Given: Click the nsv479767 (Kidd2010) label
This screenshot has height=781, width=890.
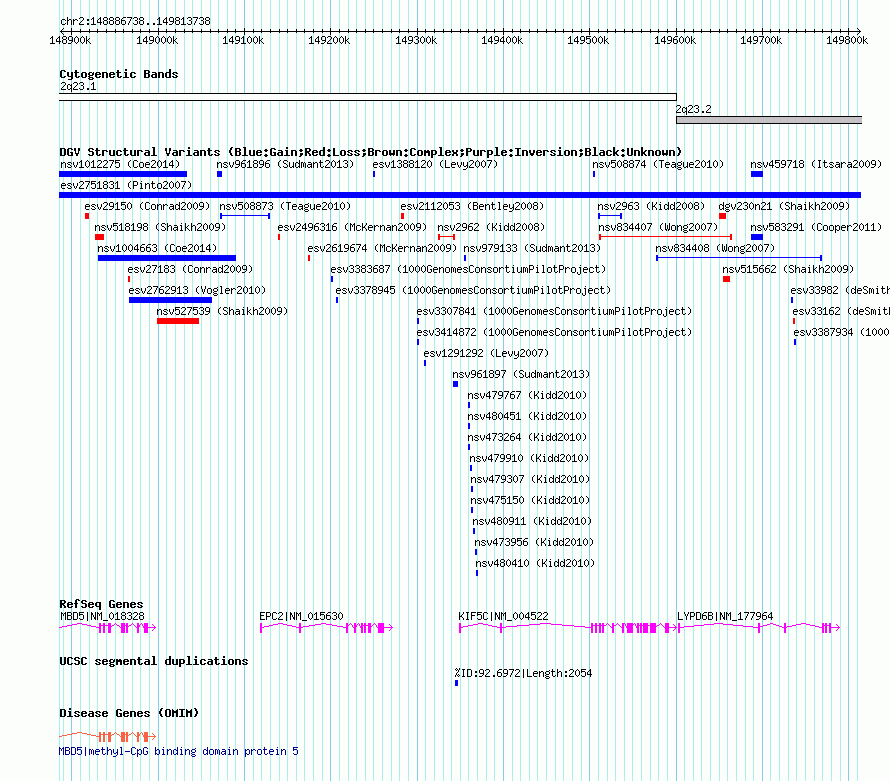Looking at the screenshot, I should pos(527,395).
